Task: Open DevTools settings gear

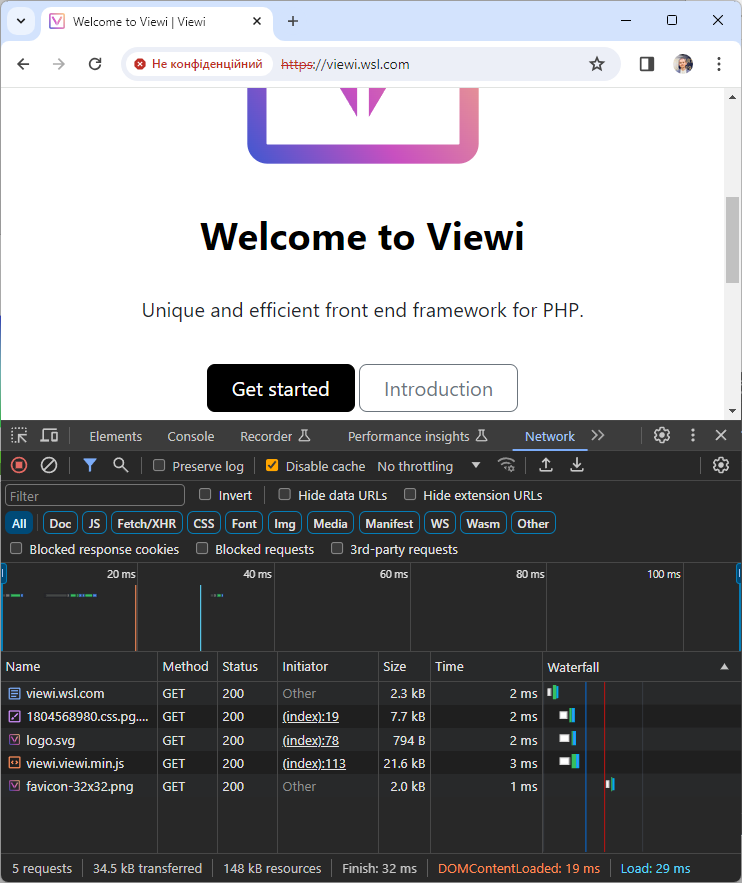Action: pyautogui.click(x=661, y=435)
